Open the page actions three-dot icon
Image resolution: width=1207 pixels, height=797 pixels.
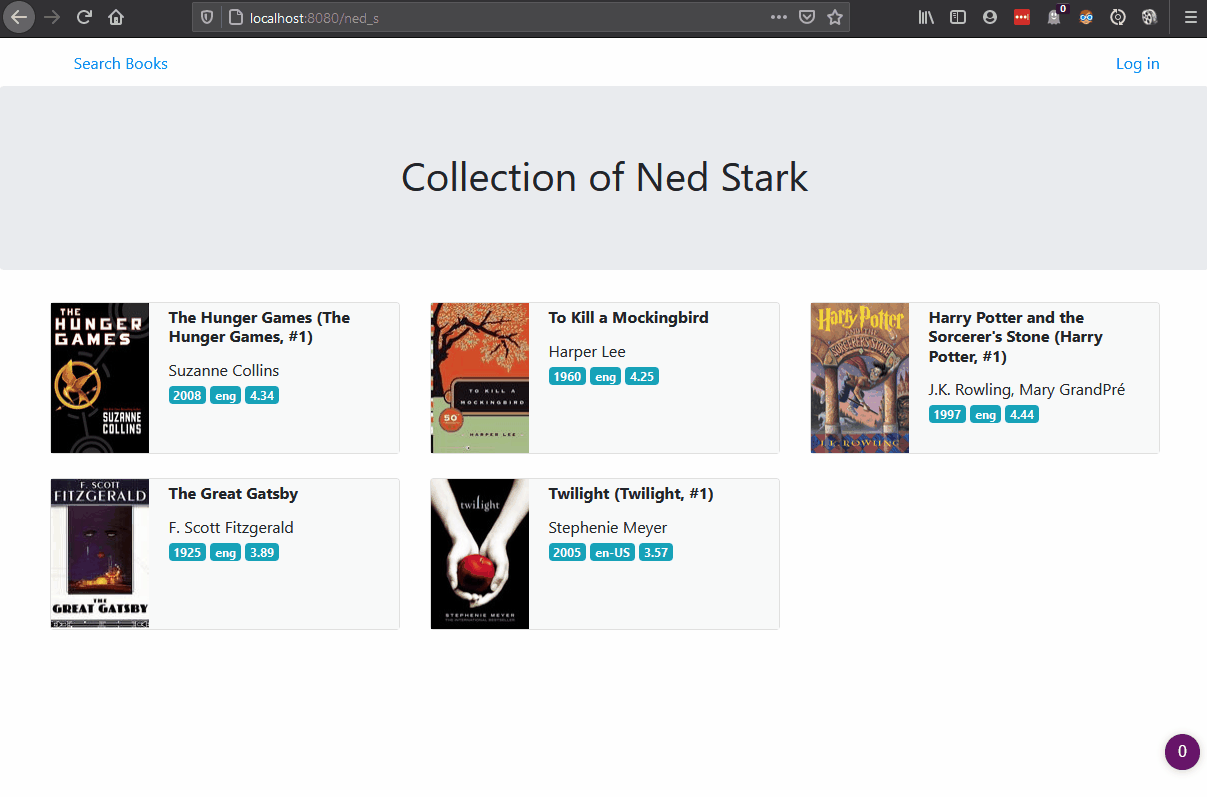779,17
